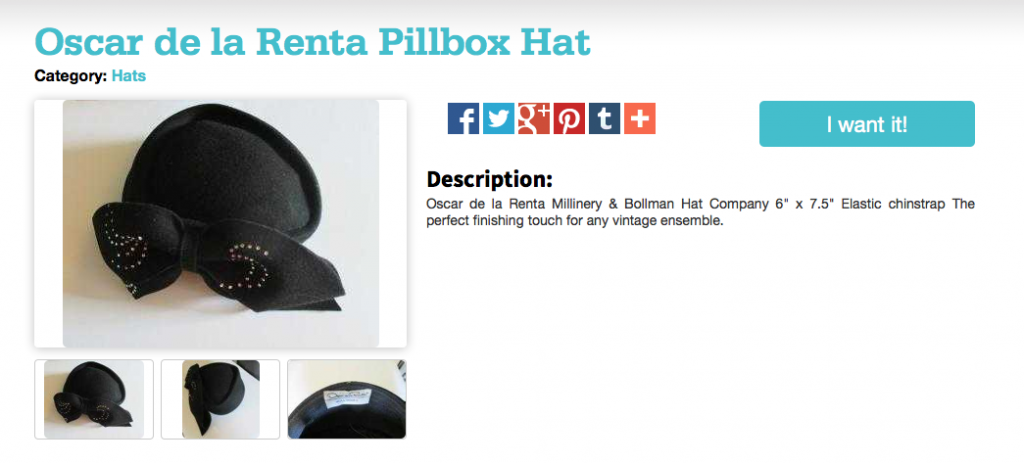
Task: Show the third thumbnail of the inner label
Action: [x=347, y=399]
